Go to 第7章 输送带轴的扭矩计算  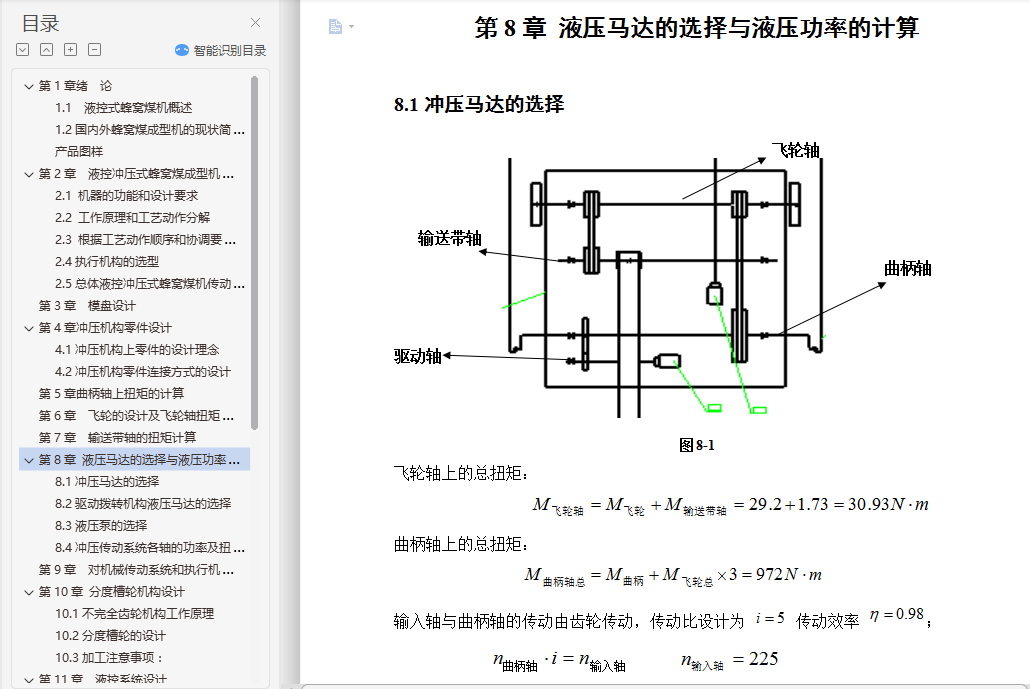click(x=117, y=437)
